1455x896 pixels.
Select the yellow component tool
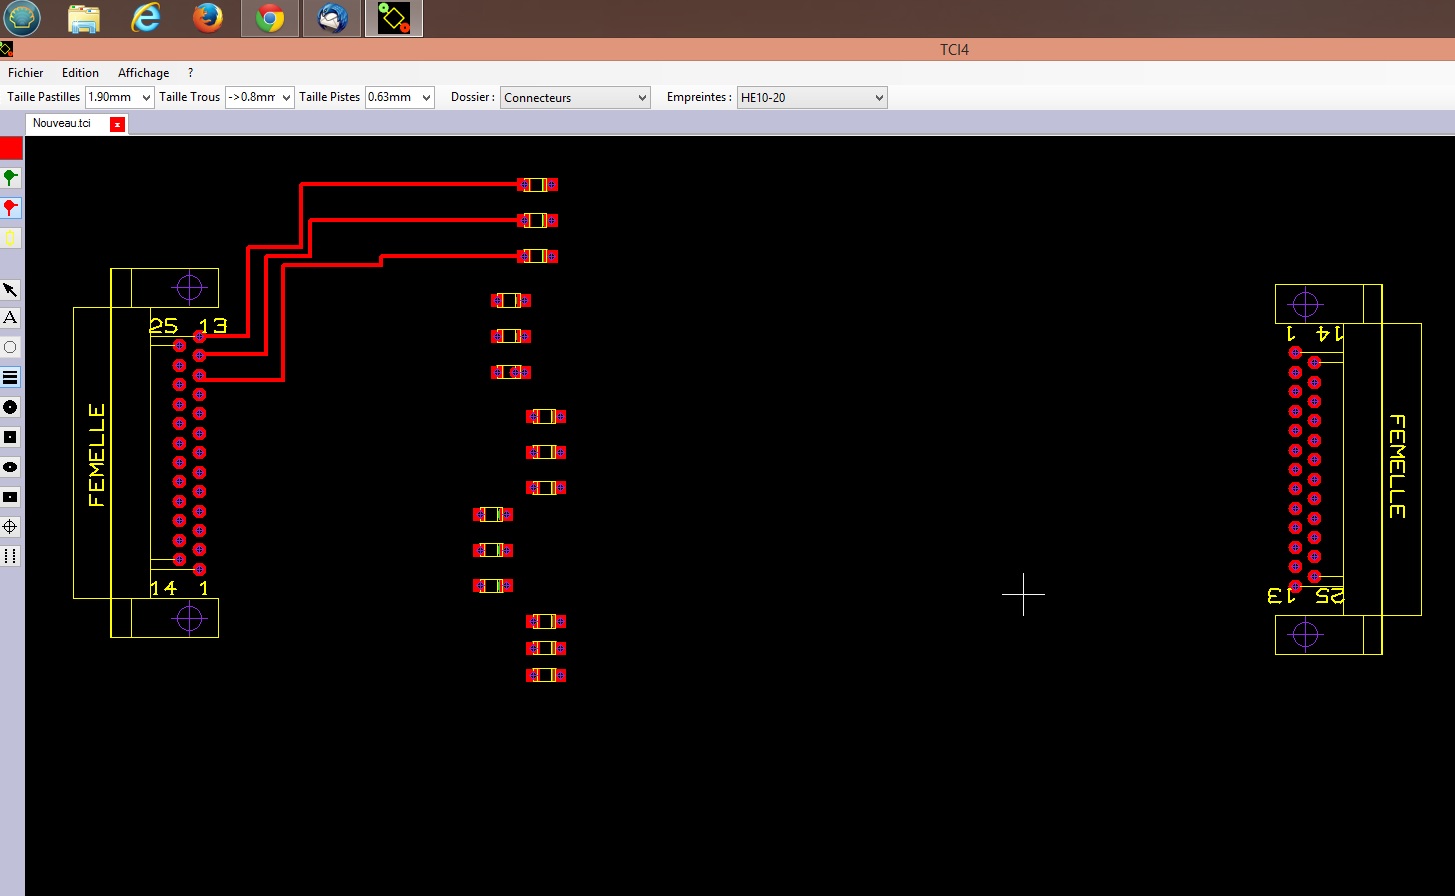11,238
